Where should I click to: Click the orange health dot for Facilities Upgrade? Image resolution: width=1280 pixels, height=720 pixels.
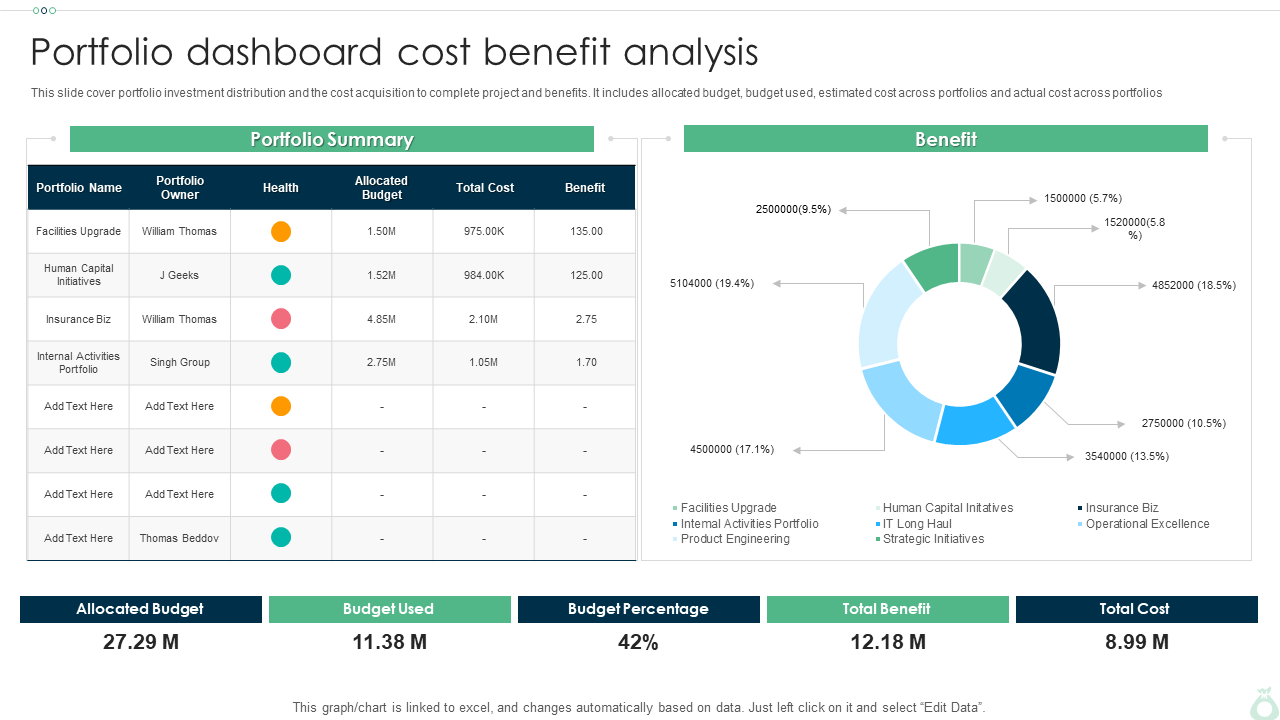coord(281,231)
